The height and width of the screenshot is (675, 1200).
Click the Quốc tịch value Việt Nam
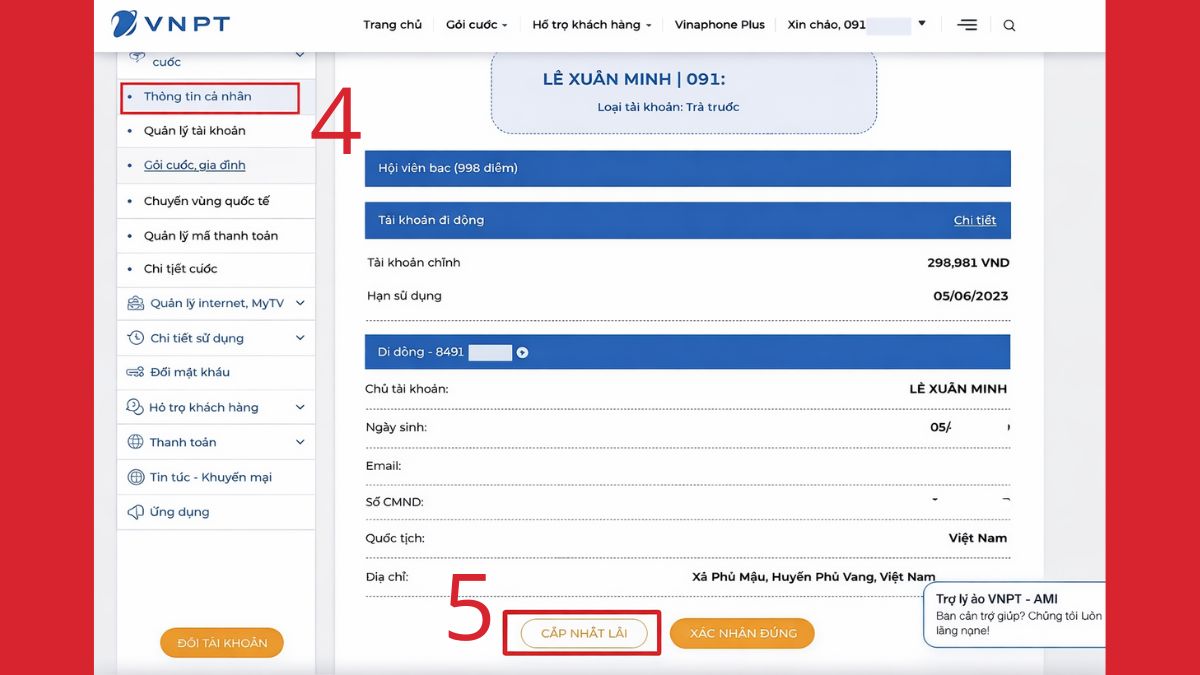pos(978,538)
